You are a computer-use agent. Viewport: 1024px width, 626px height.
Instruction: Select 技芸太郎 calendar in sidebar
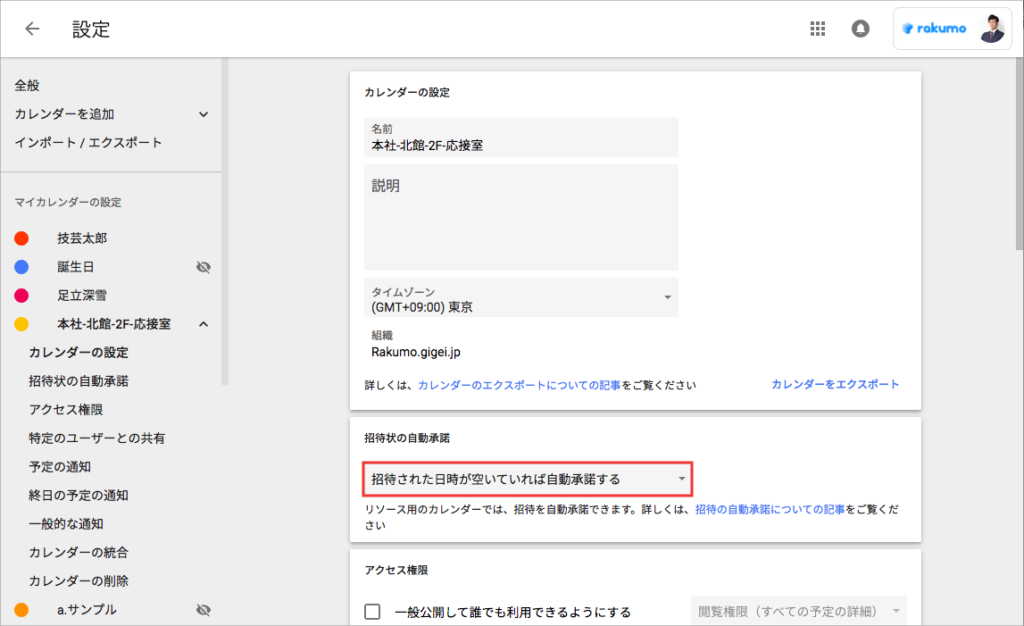coord(82,238)
